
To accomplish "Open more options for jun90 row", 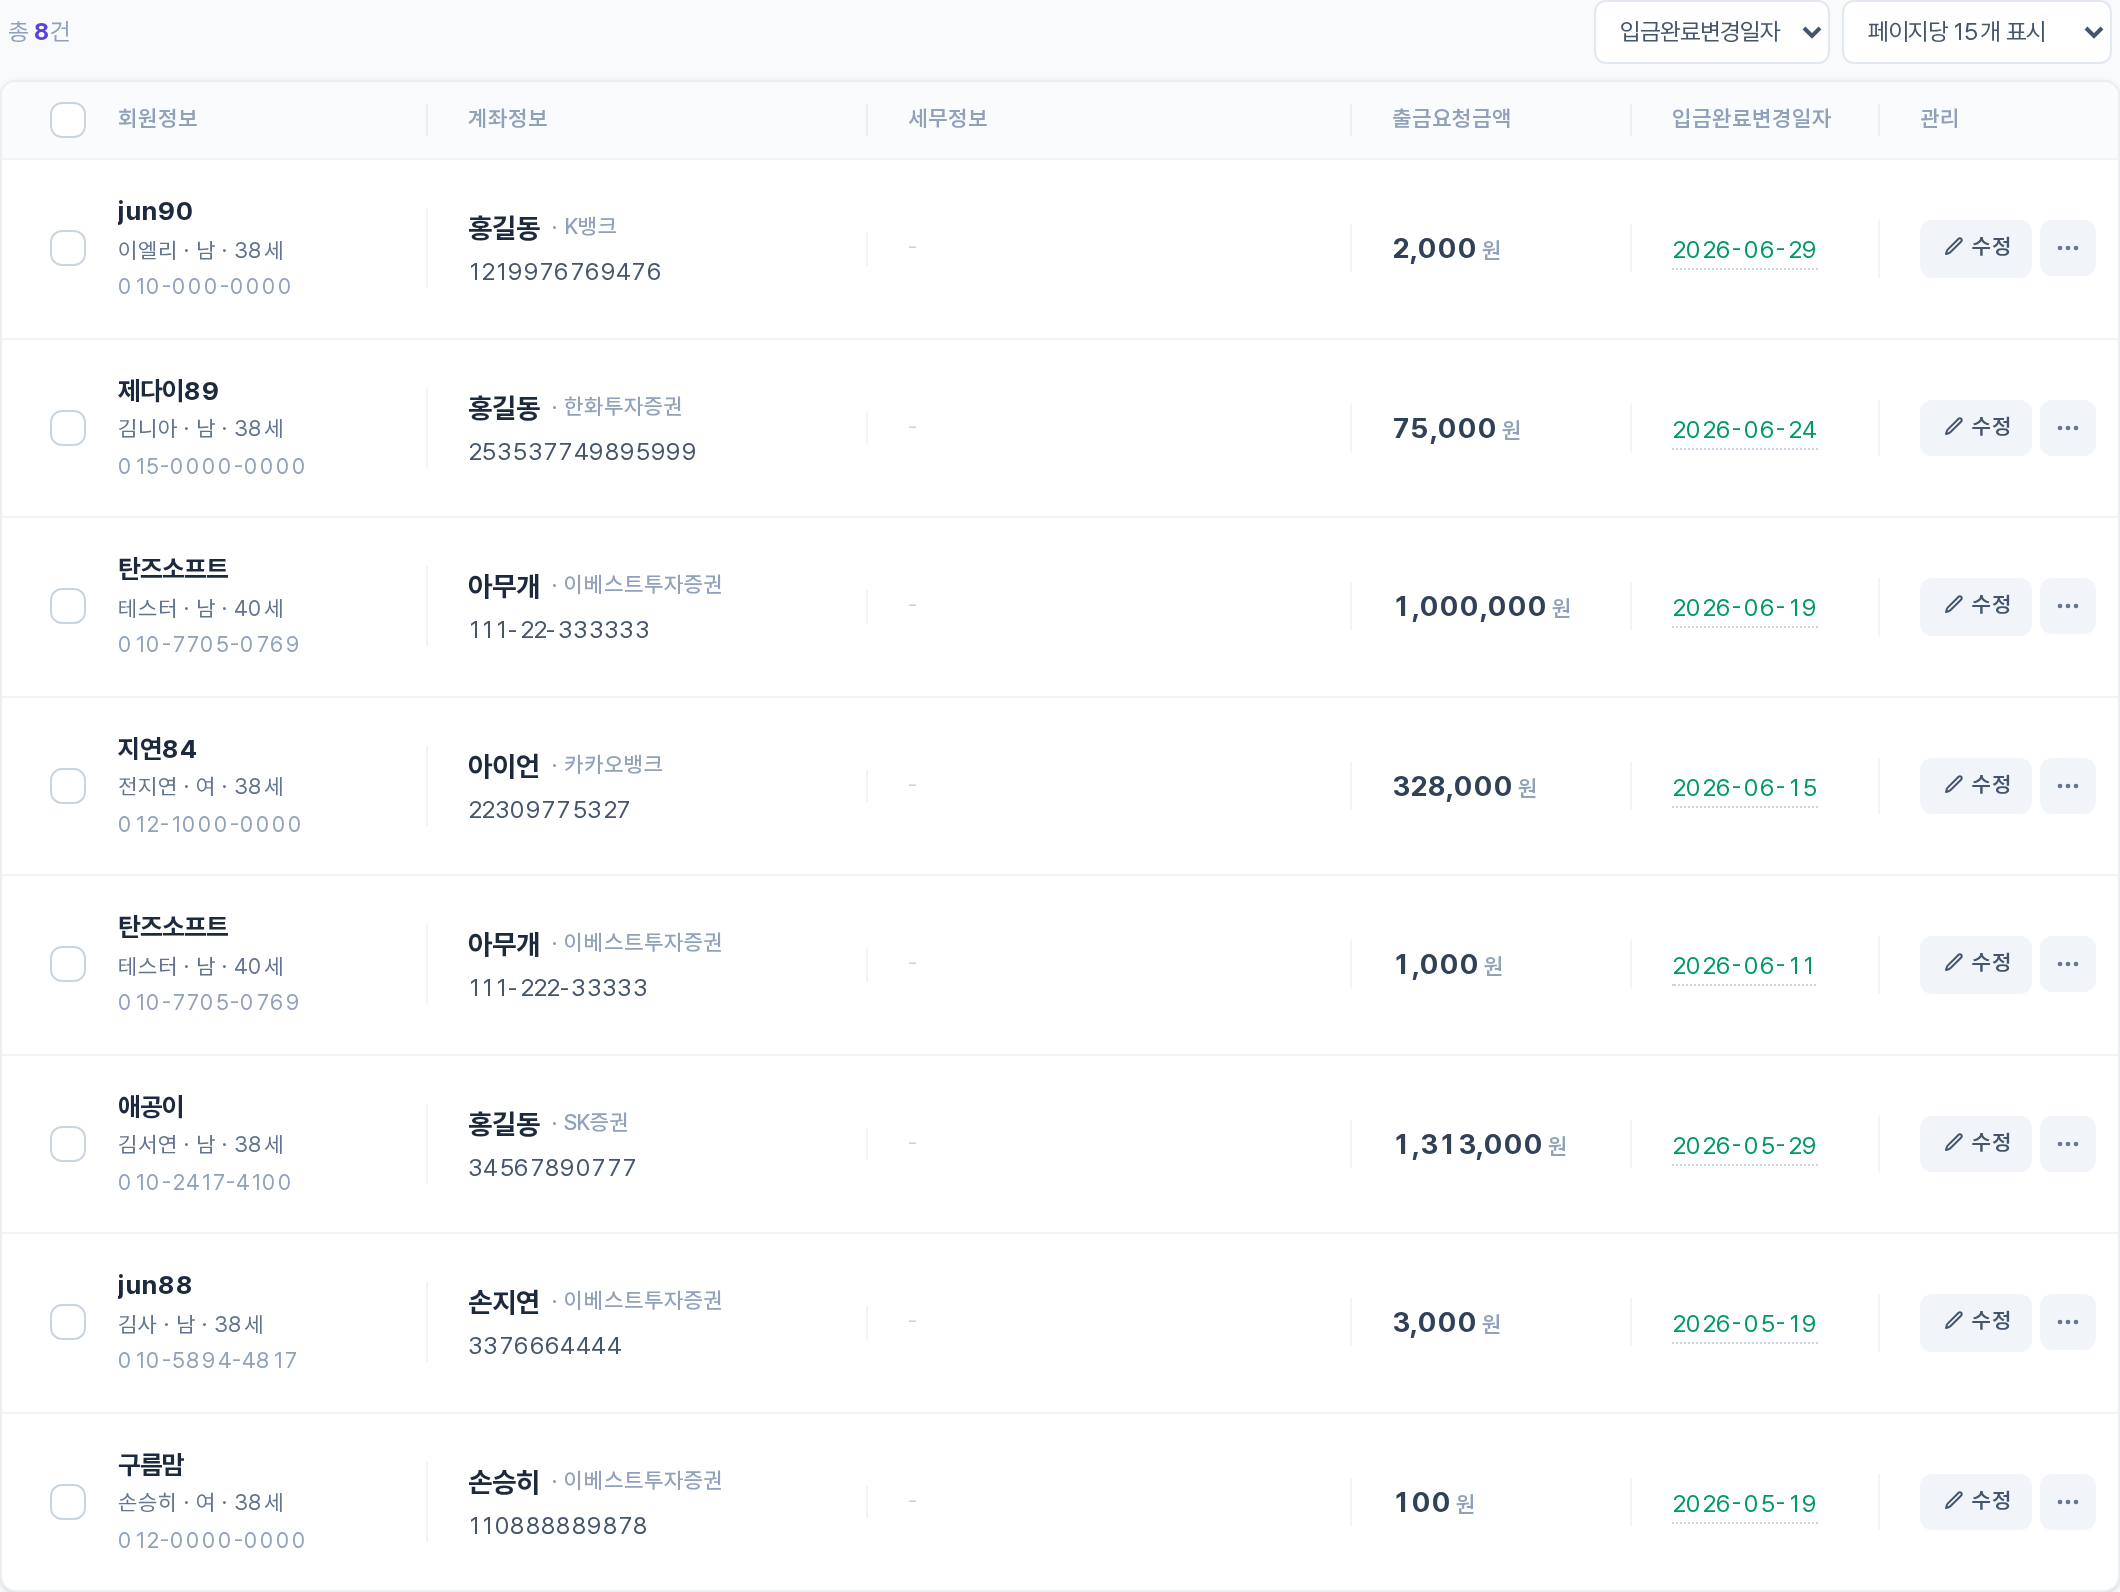I will coord(2067,248).
